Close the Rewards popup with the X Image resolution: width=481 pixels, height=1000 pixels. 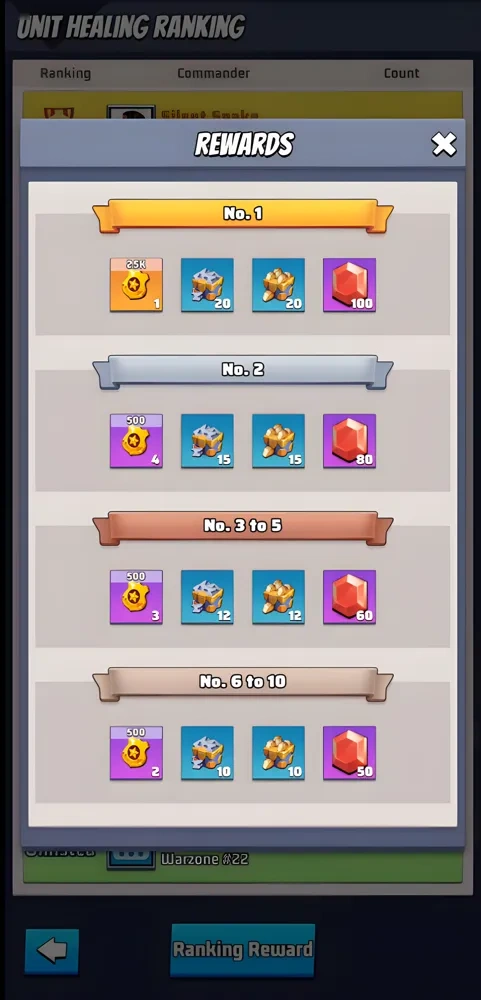pos(444,145)
